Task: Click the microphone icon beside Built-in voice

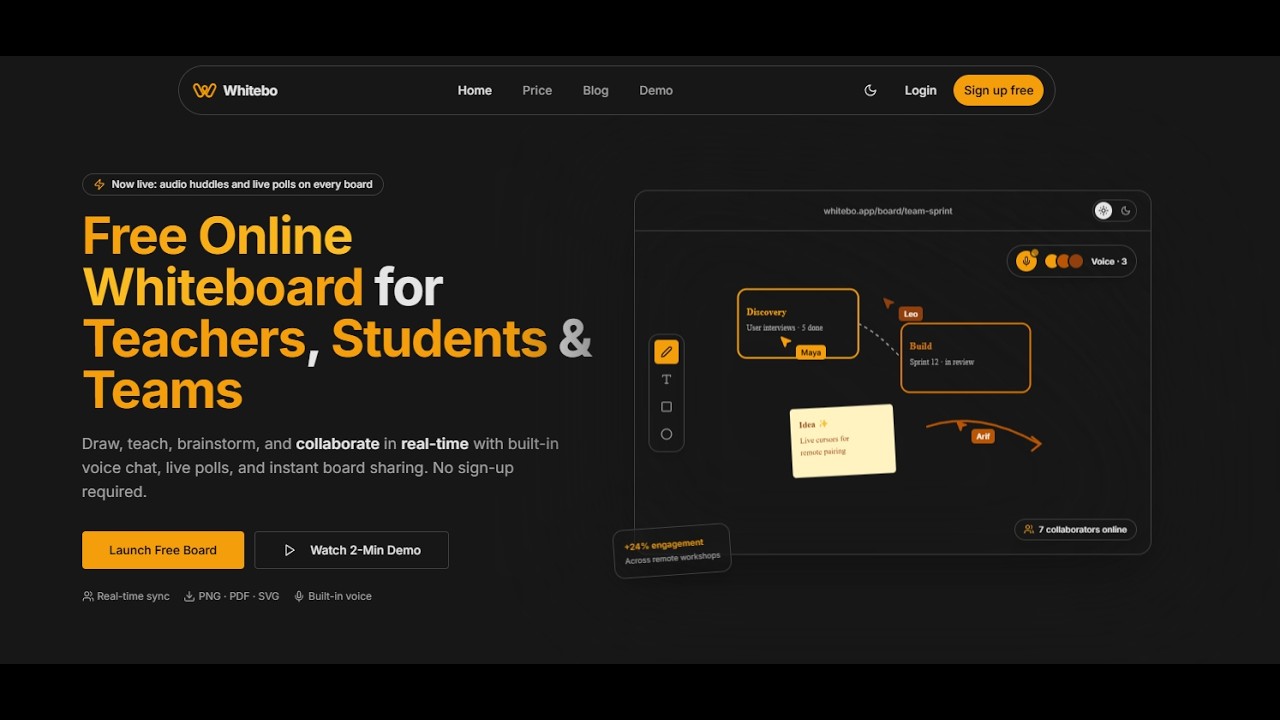Action: [299, 596]
